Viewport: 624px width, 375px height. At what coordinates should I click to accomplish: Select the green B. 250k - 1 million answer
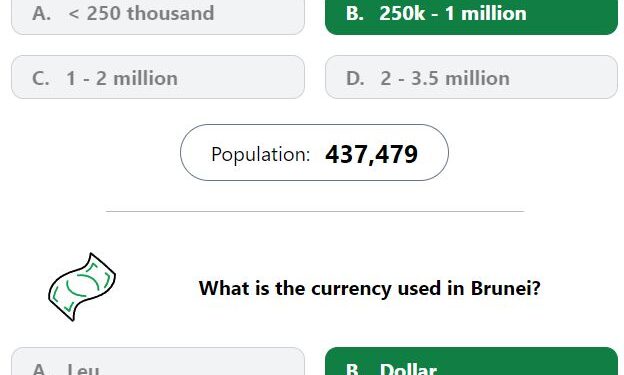point(471,17)
